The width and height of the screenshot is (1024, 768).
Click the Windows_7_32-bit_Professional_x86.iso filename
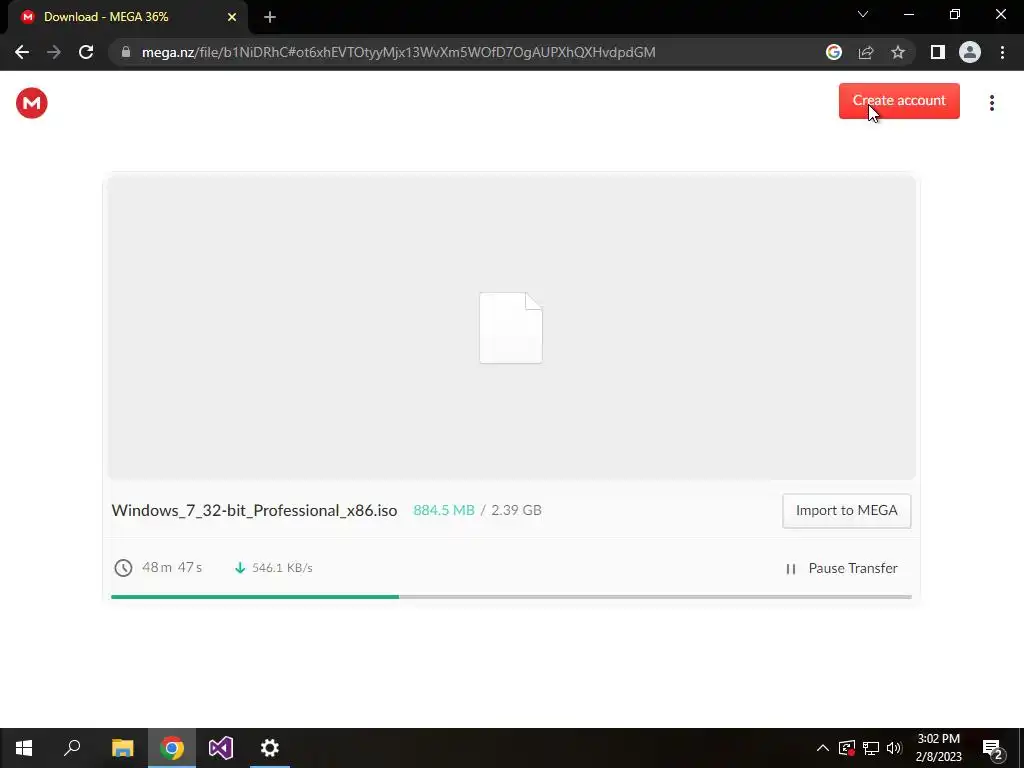pos(254,511)
